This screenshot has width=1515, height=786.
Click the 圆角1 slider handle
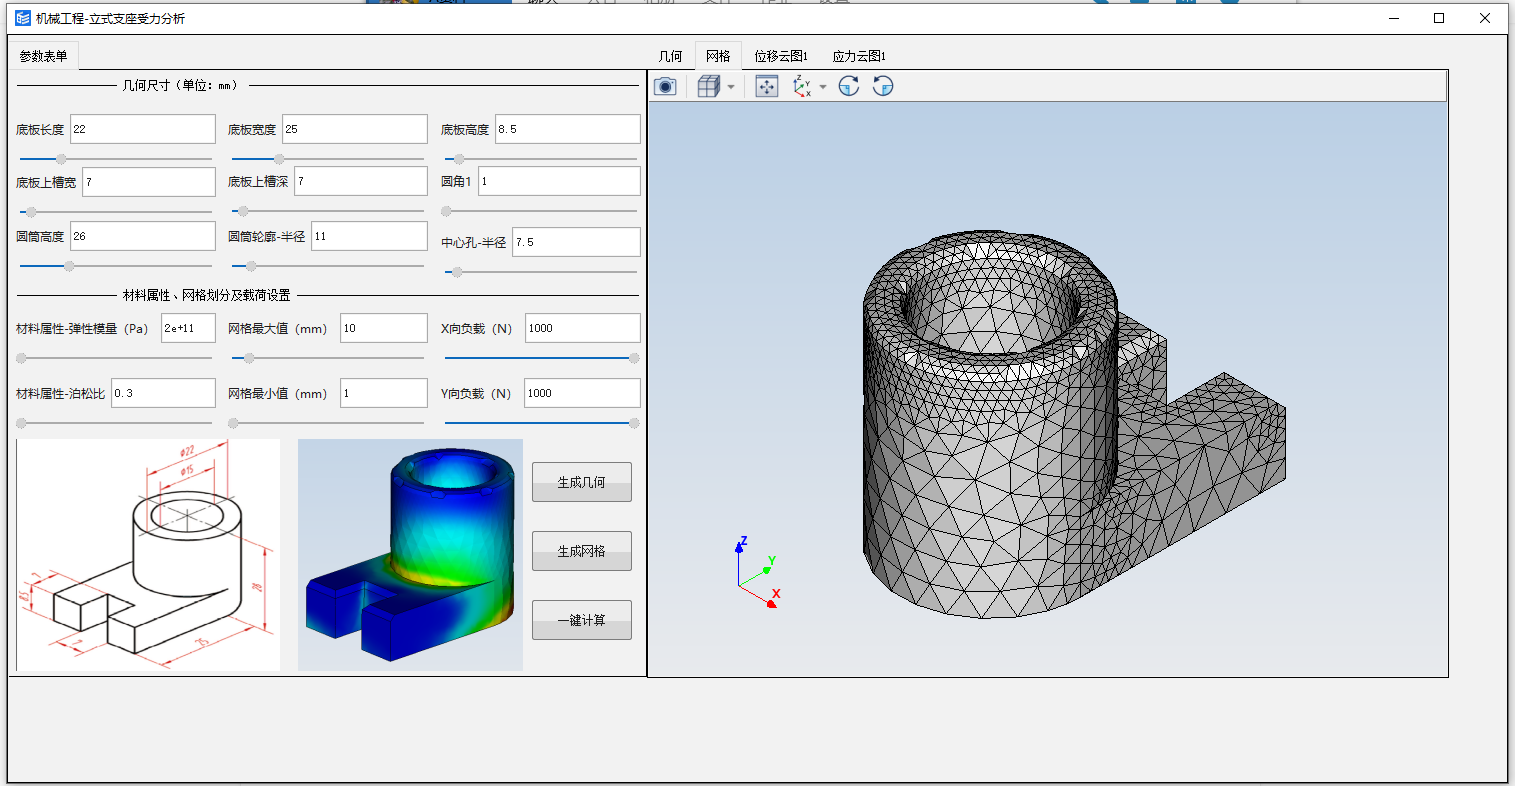(446, 211)
